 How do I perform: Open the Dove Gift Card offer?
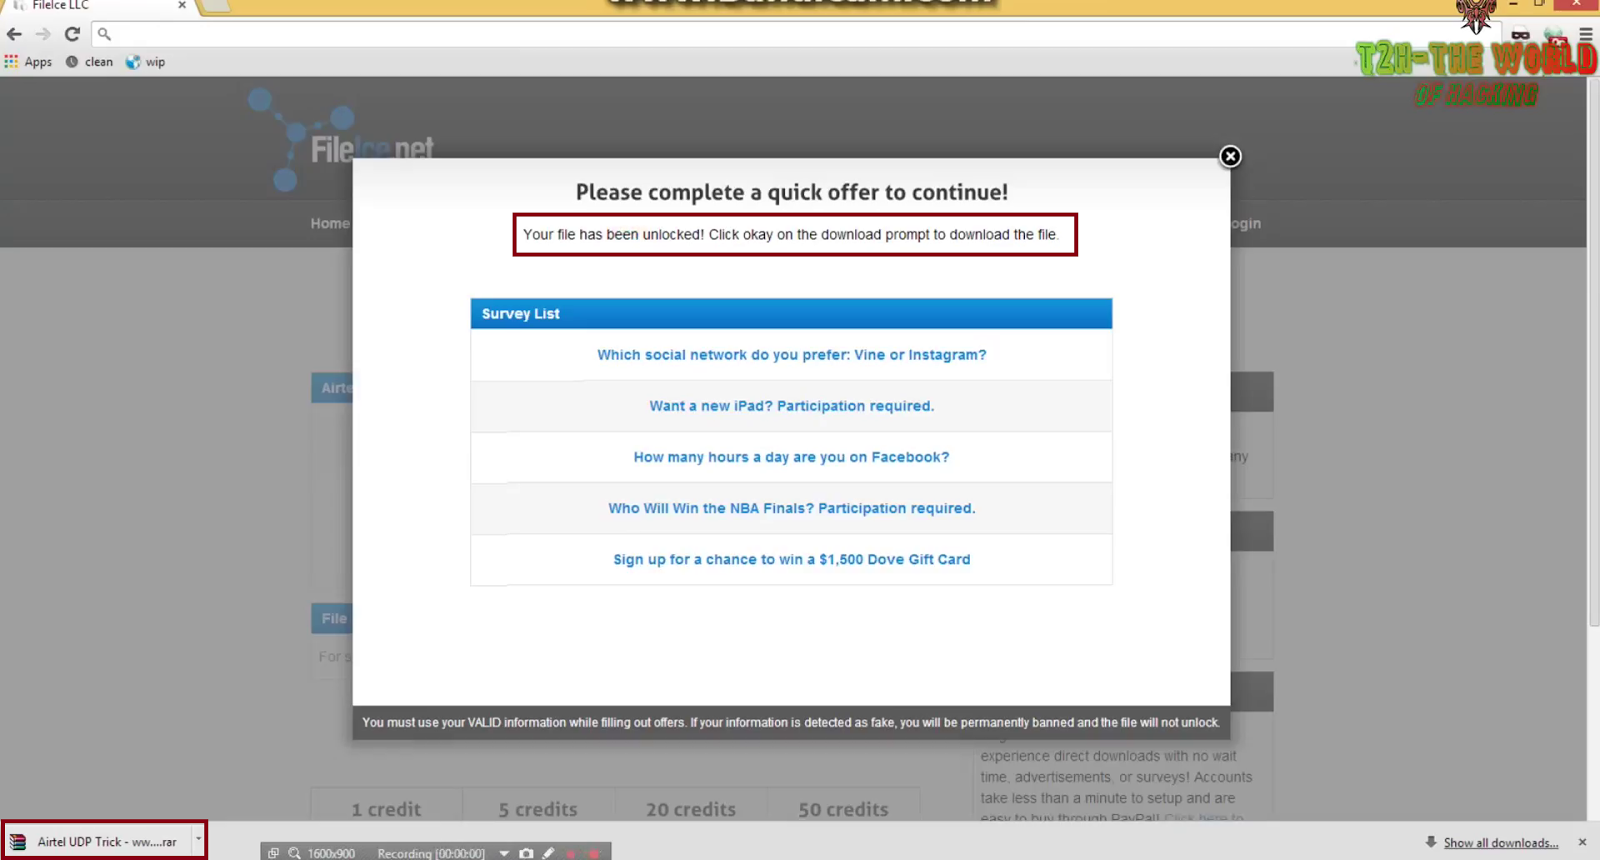pos(791,559)
